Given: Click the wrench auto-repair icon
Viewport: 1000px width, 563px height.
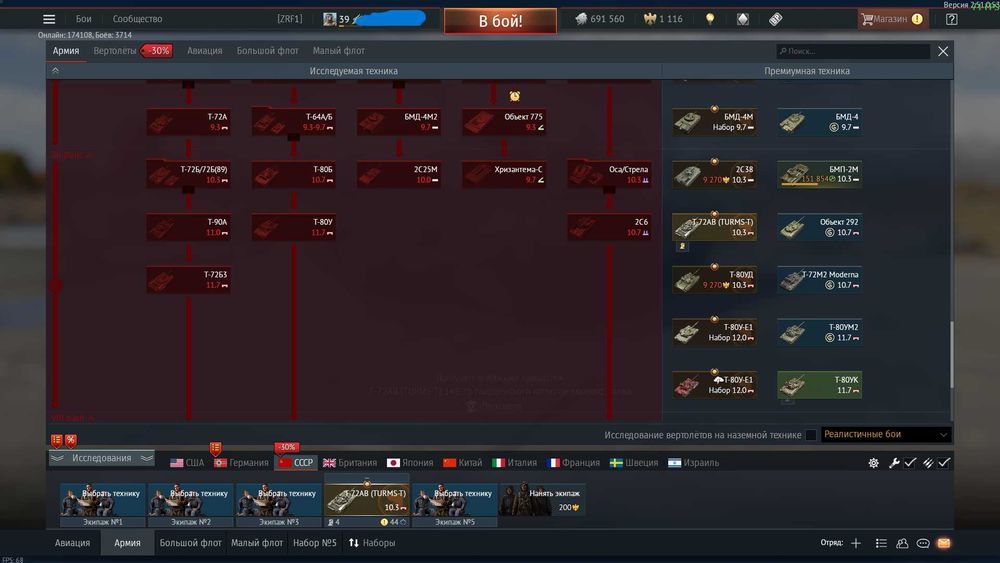Looking at the screenshot, I should 894,463.
